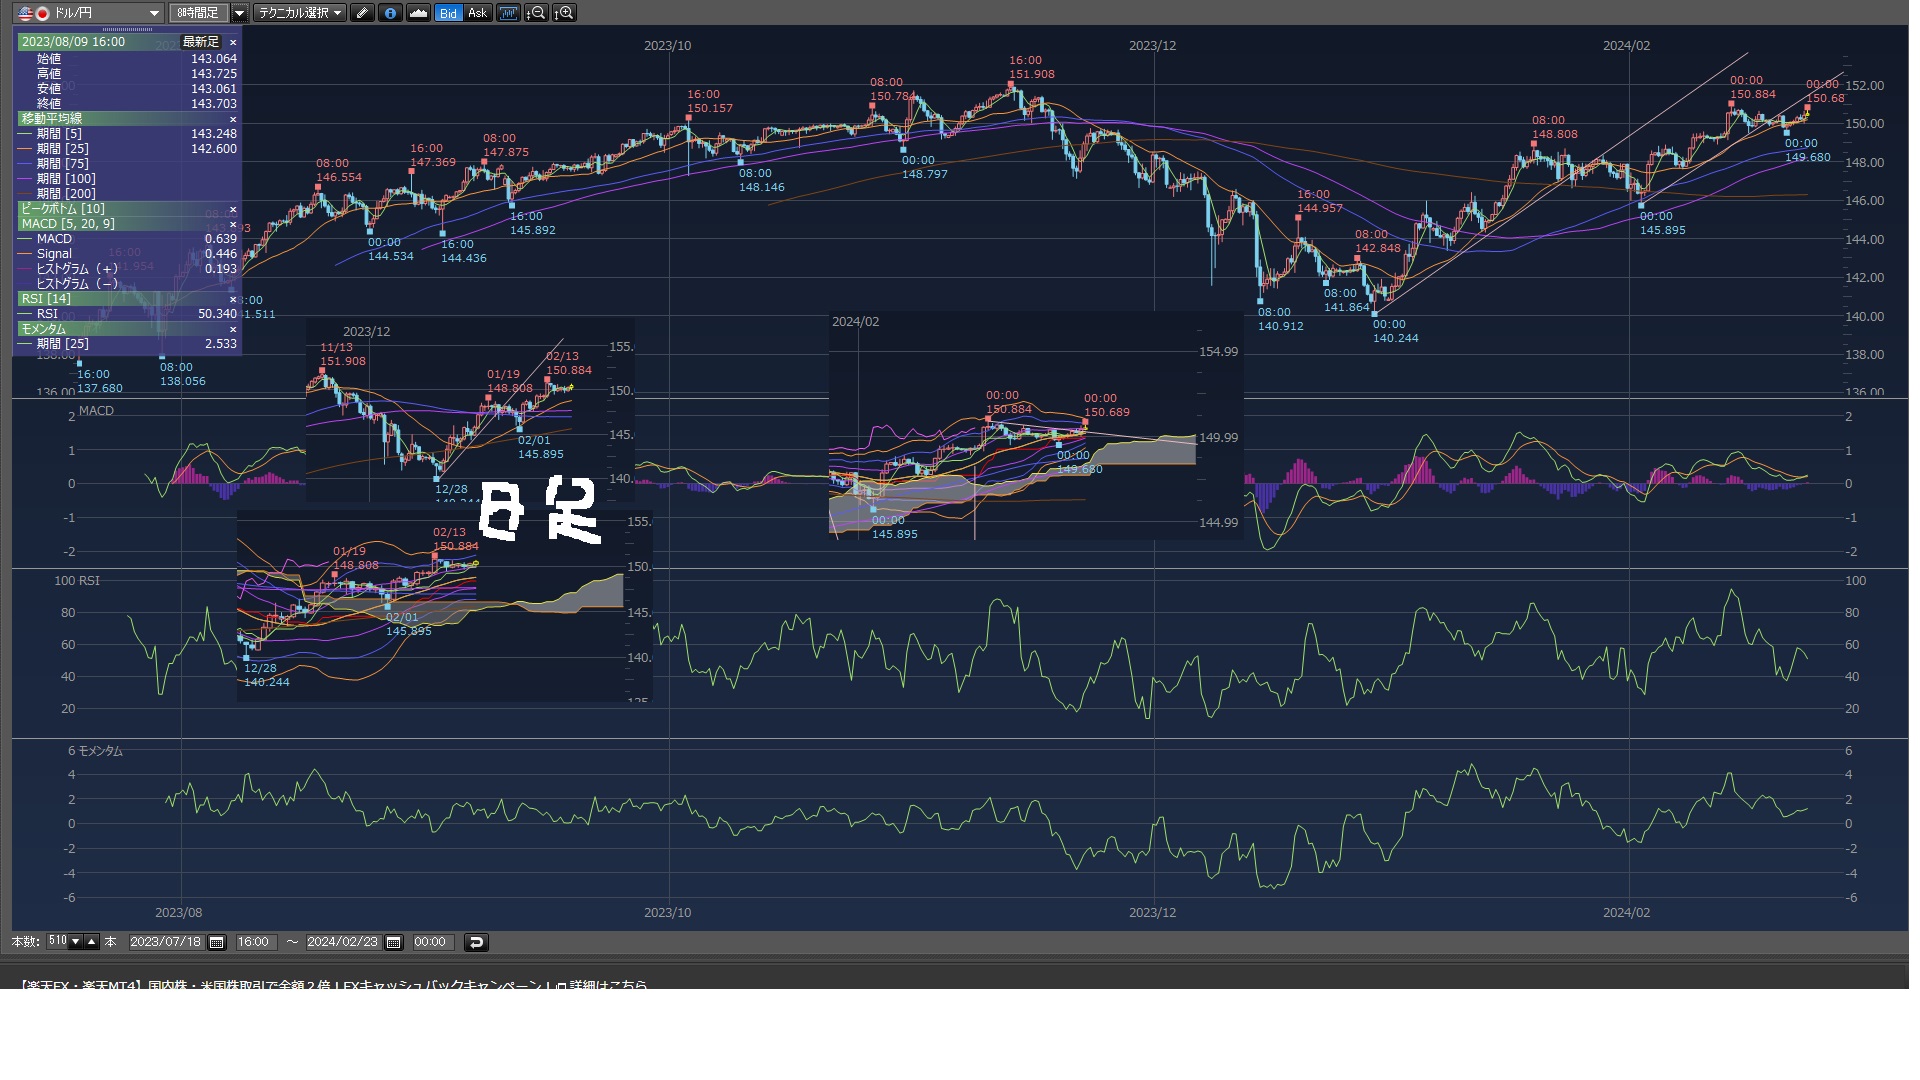Click the blue information icon
This screenshot has width=1920, height=1080.
click(390, 13)
